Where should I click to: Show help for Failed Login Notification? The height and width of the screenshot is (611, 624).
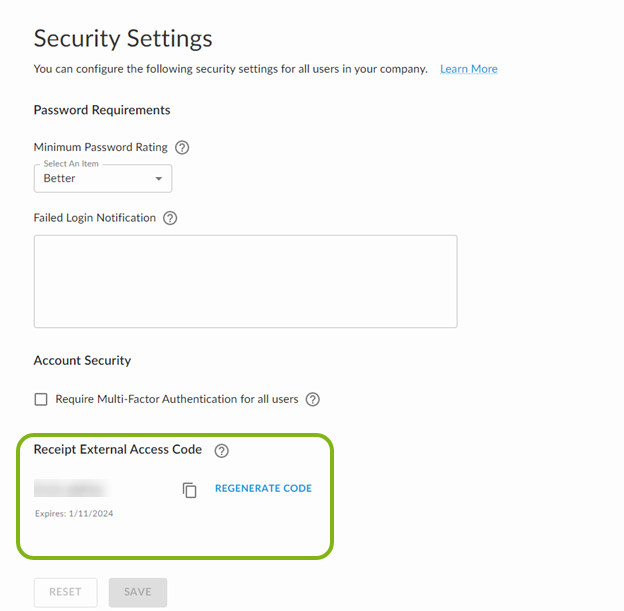point(170,218)
